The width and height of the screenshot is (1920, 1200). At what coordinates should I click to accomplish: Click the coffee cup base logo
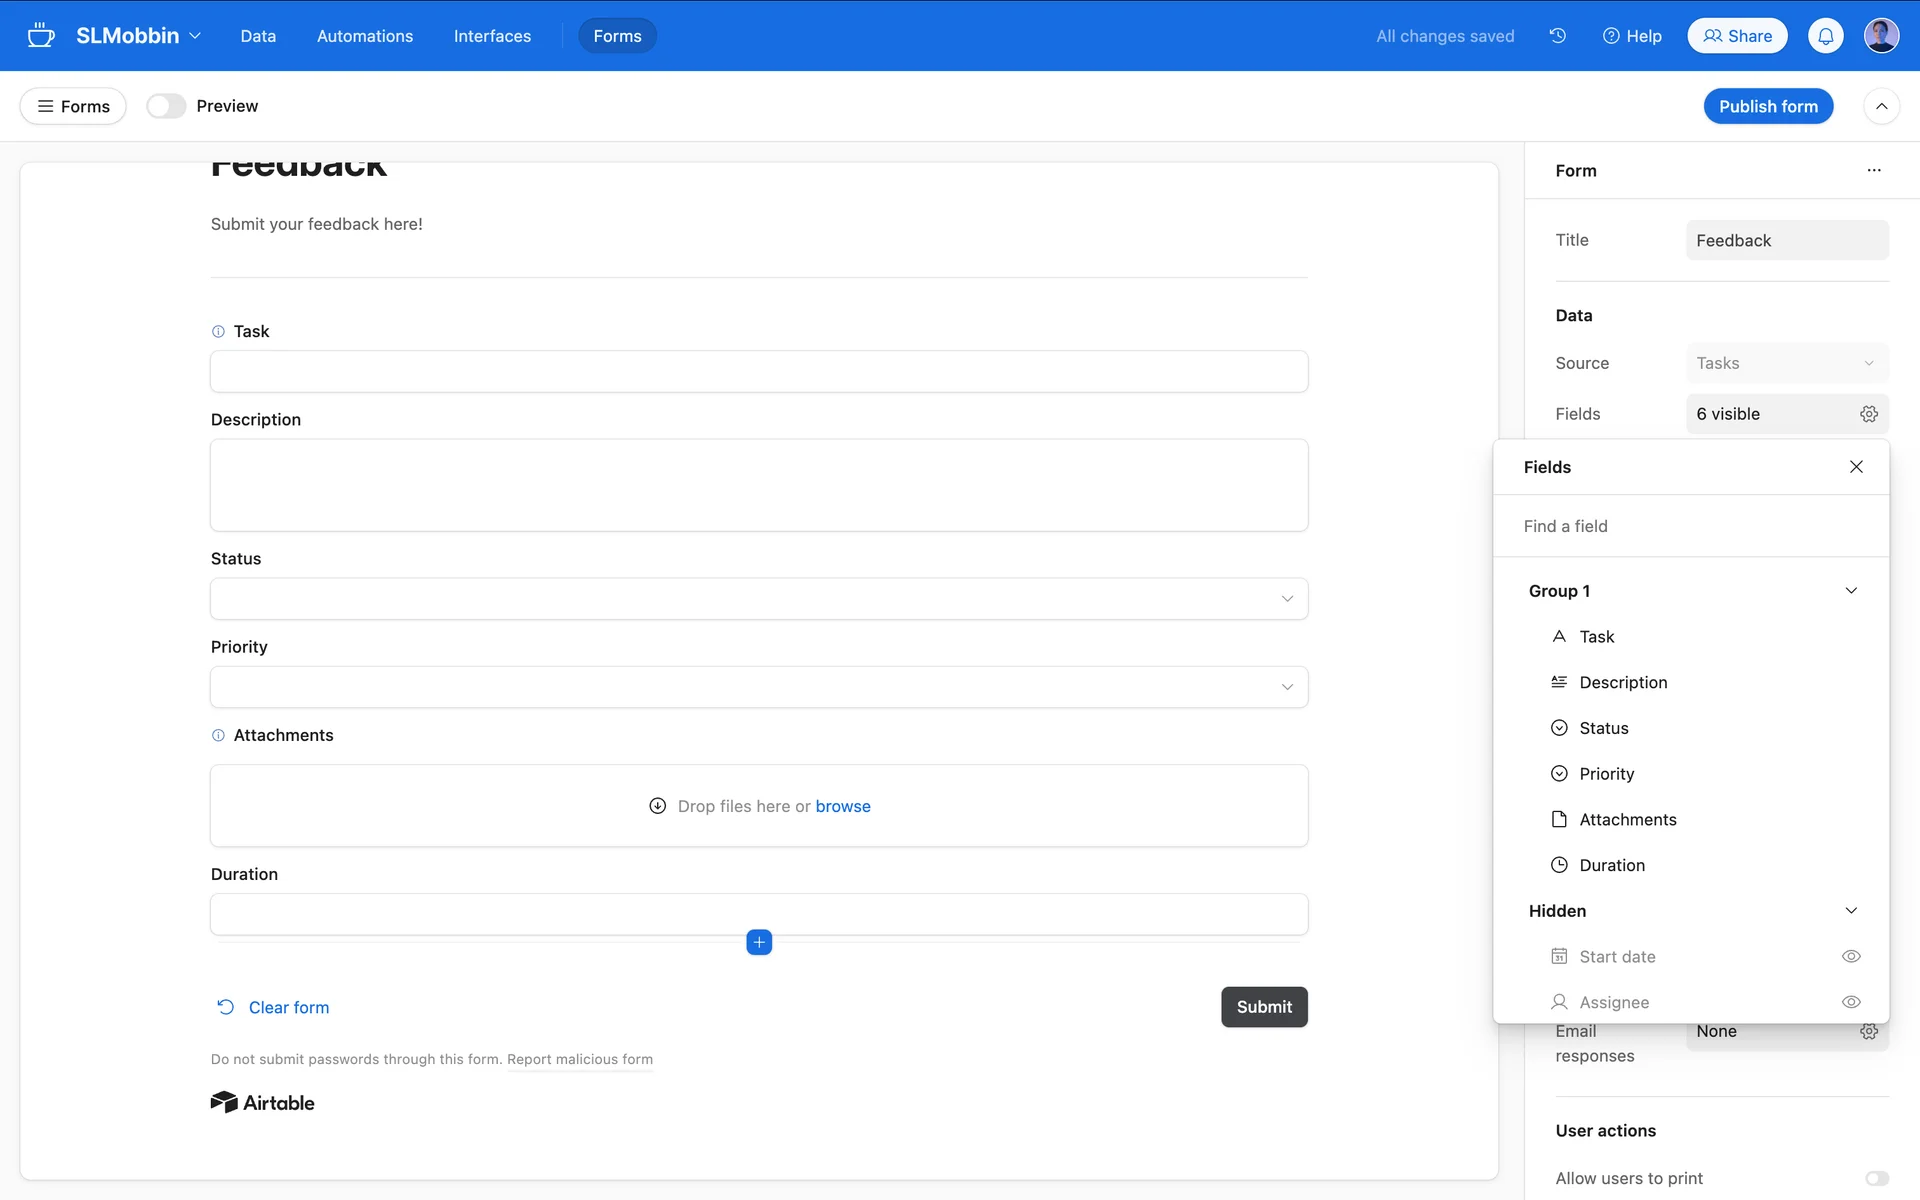pyautogui.click(x=41, y=36)
